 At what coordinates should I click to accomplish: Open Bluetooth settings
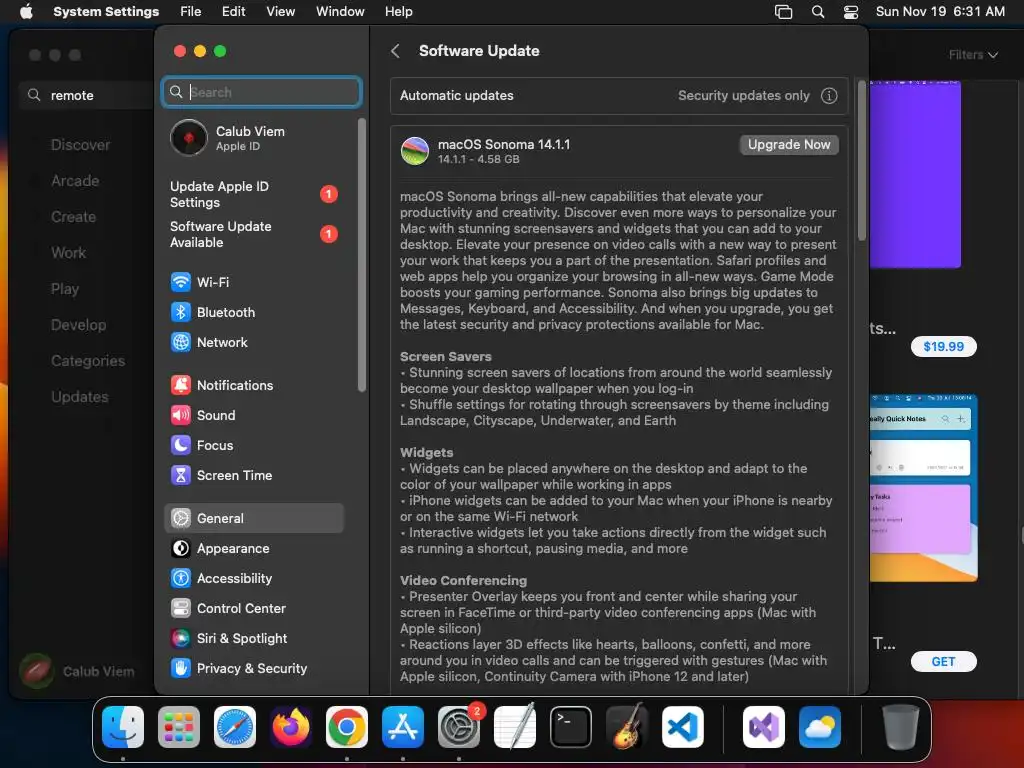(x=253, y=312)
